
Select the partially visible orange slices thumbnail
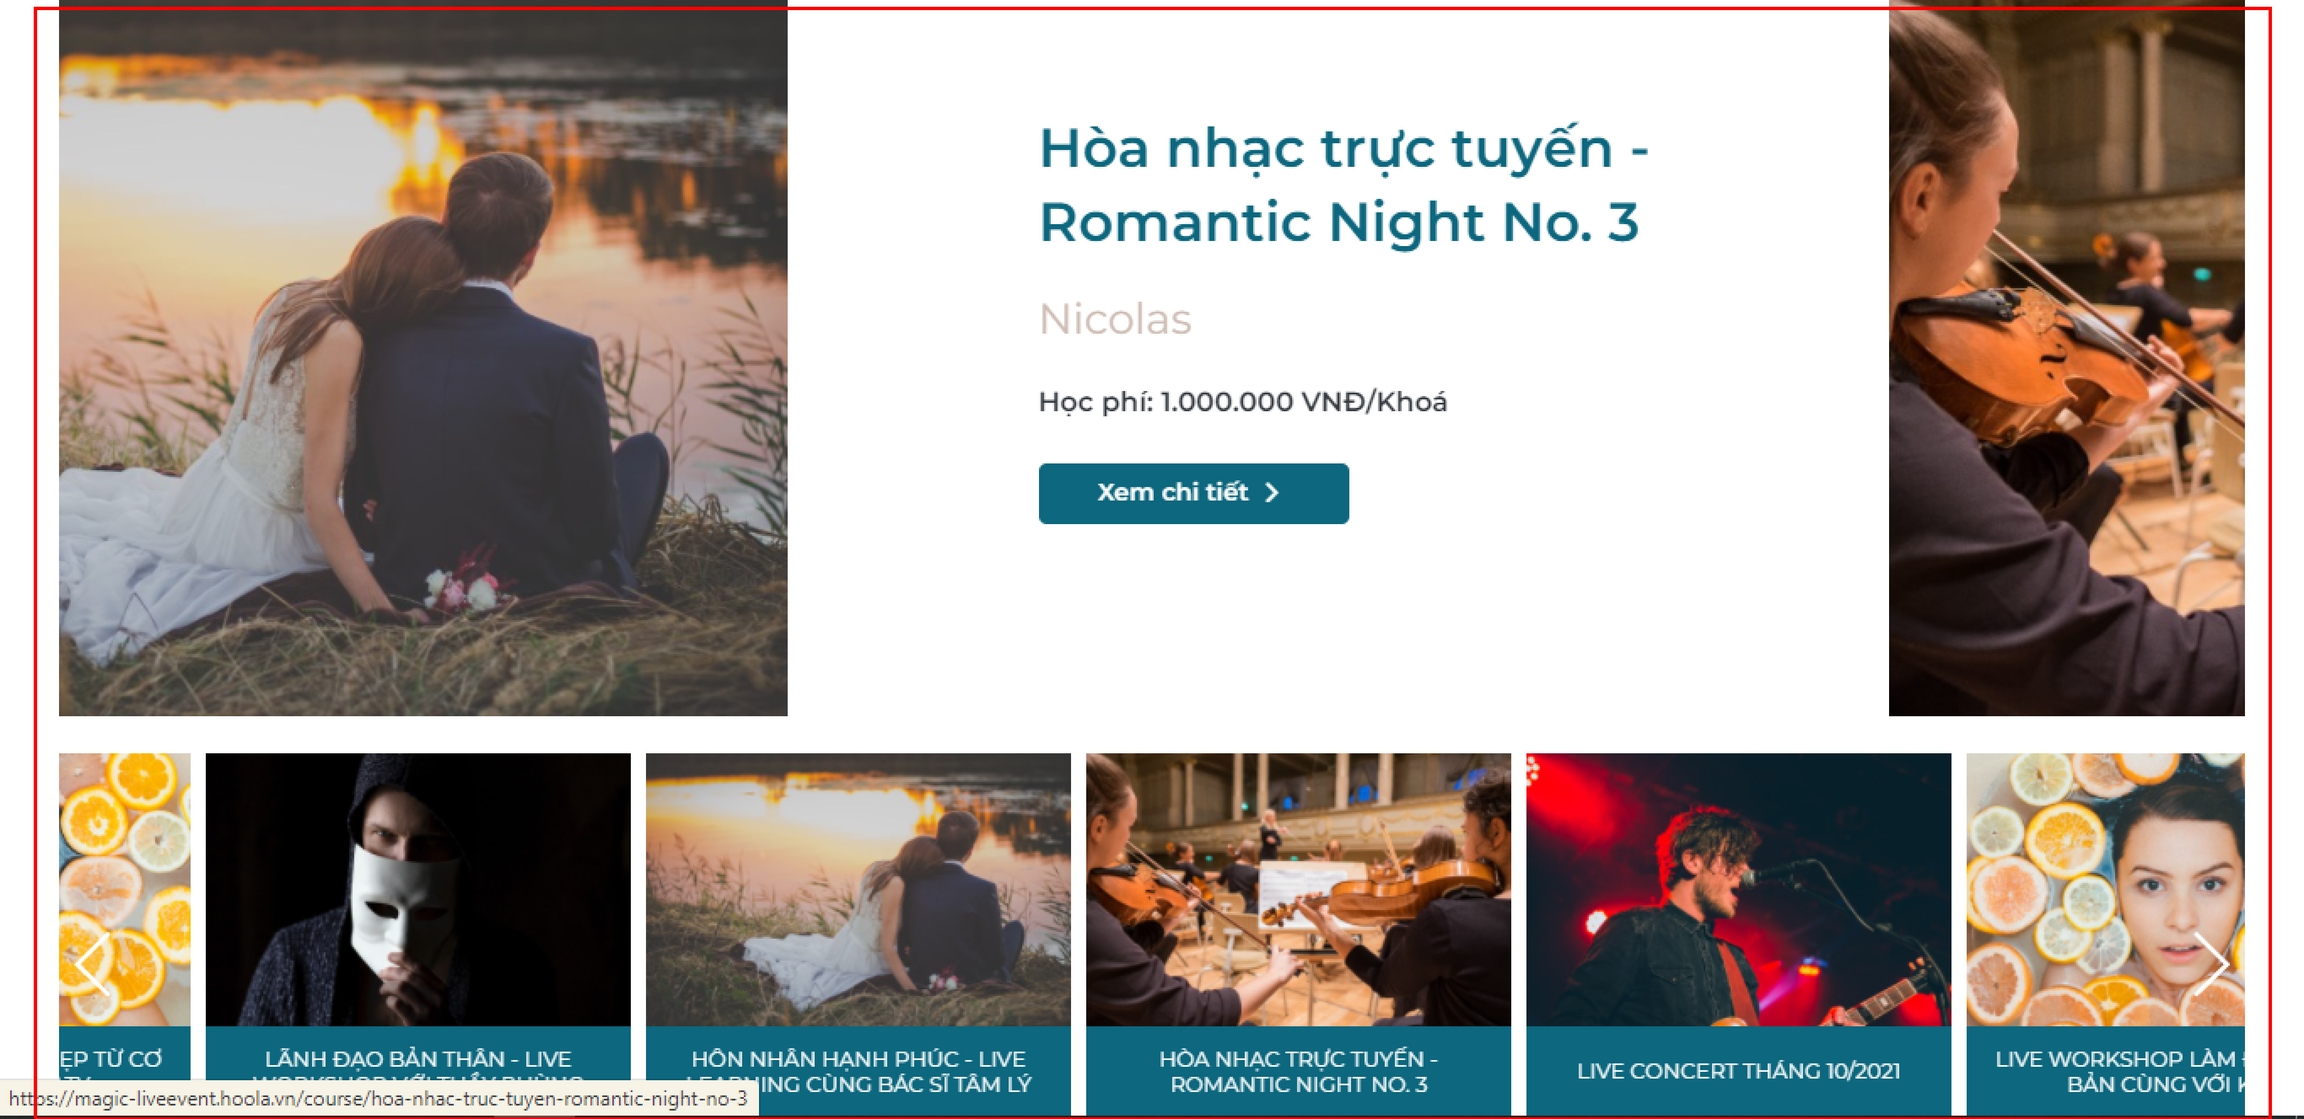click(124, 889)
